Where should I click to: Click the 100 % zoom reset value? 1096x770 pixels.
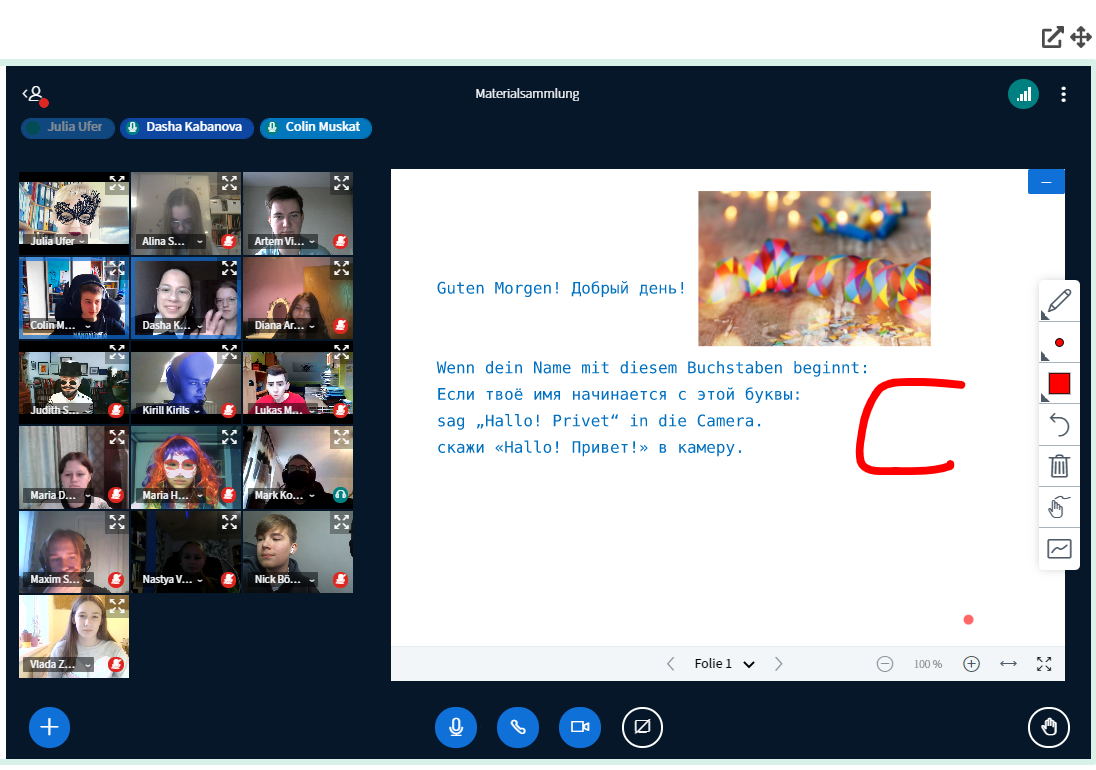click(x=928, y=664)
